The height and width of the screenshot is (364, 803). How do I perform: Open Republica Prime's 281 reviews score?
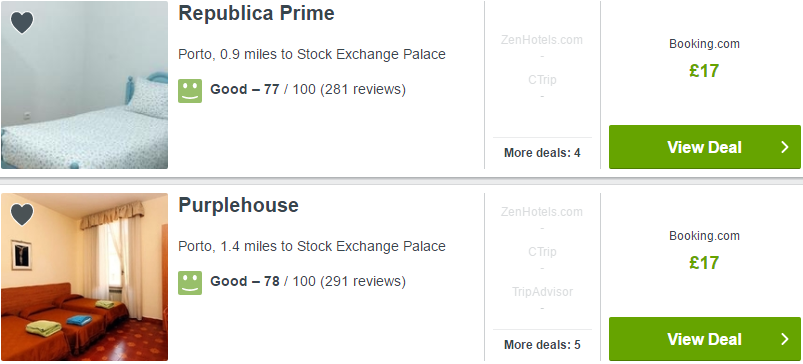(x=308, y=90)
